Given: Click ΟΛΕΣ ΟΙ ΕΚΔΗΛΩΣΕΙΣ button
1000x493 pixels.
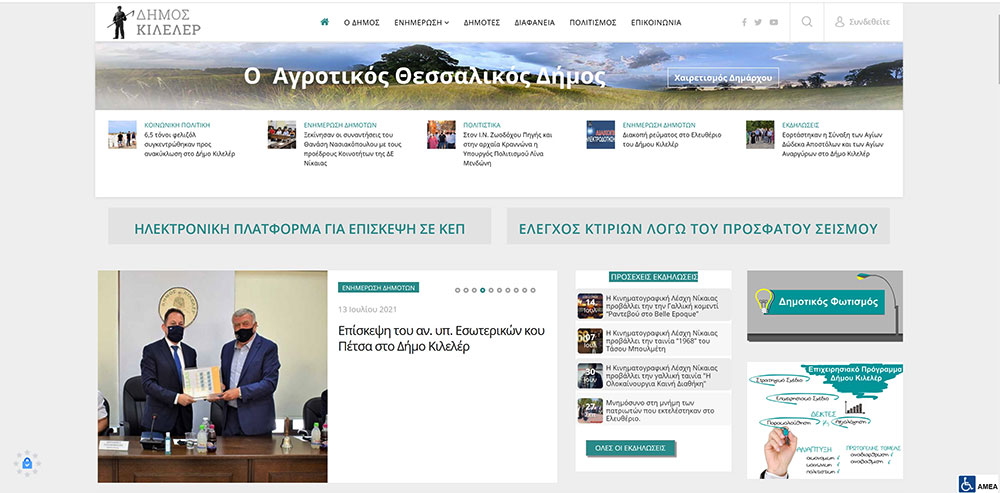Looking at the screenshot, I should pos(630,448).
